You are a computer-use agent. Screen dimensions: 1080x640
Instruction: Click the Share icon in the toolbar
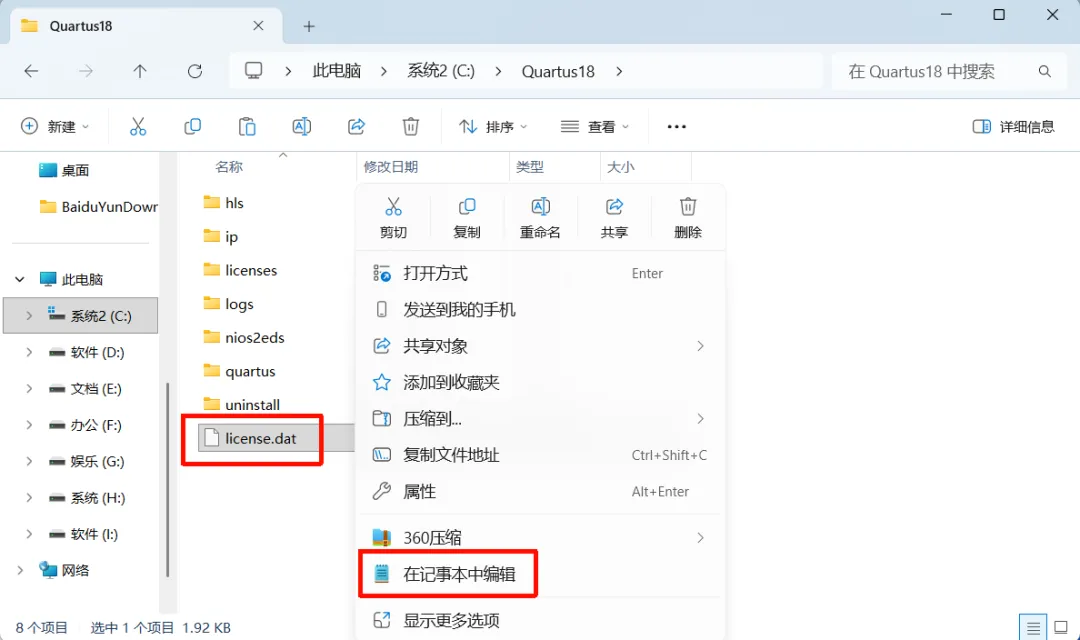[356, 127]
